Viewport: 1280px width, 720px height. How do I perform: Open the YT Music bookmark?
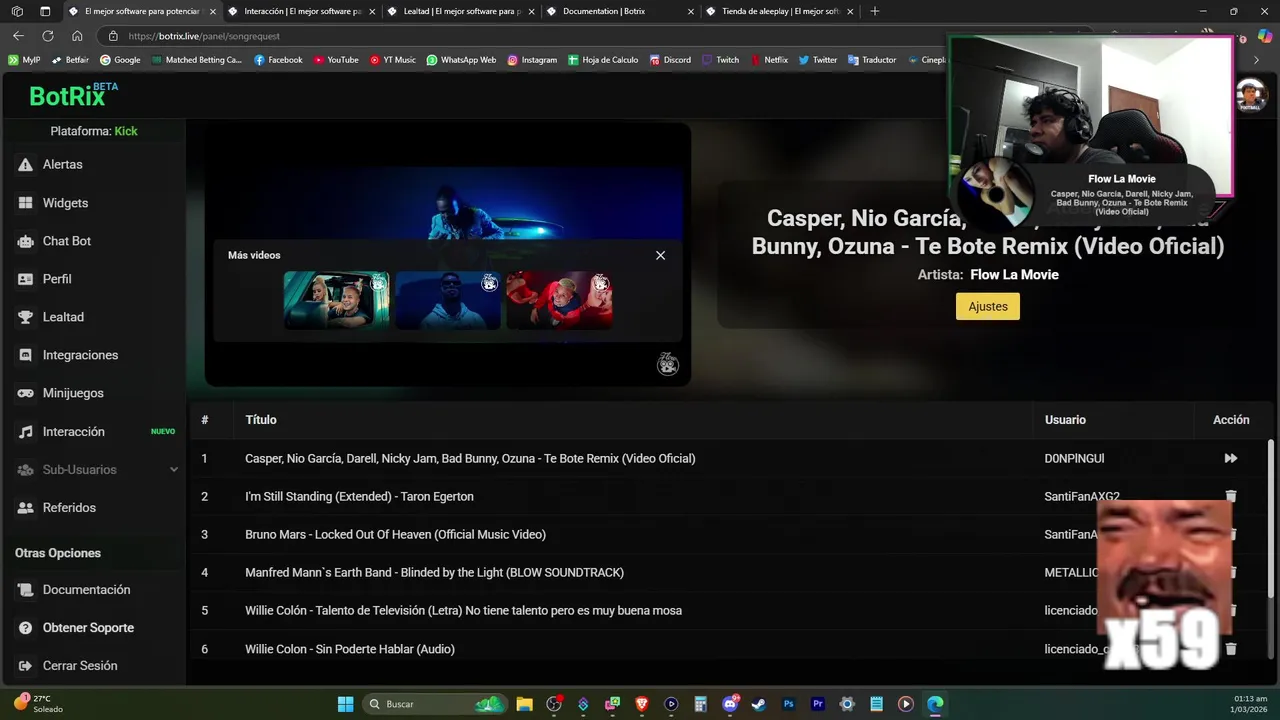point(393,60)
